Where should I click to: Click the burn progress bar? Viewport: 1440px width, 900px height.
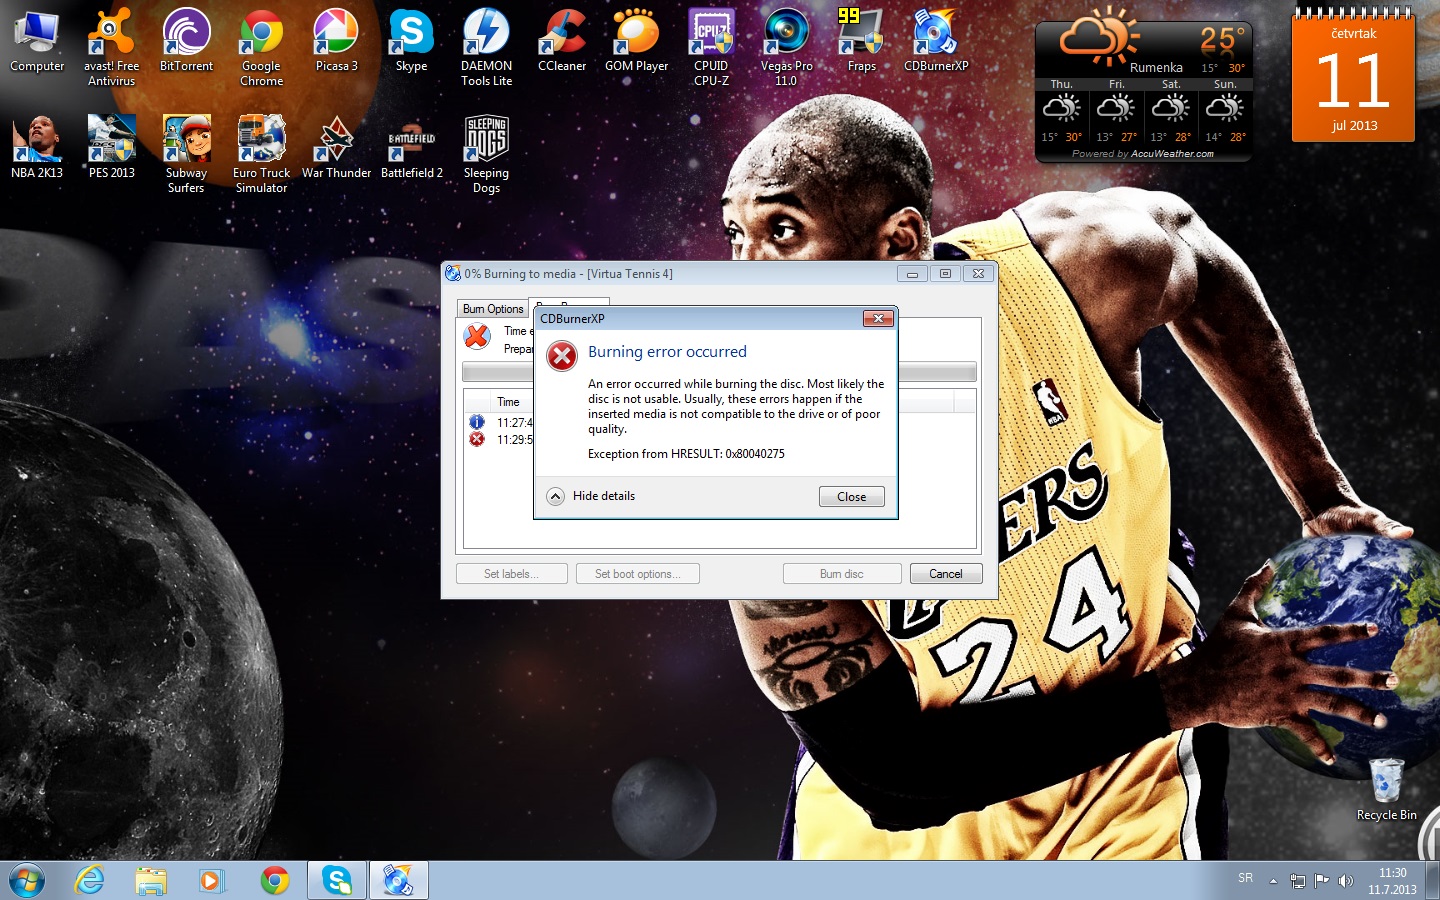[719, 372]
